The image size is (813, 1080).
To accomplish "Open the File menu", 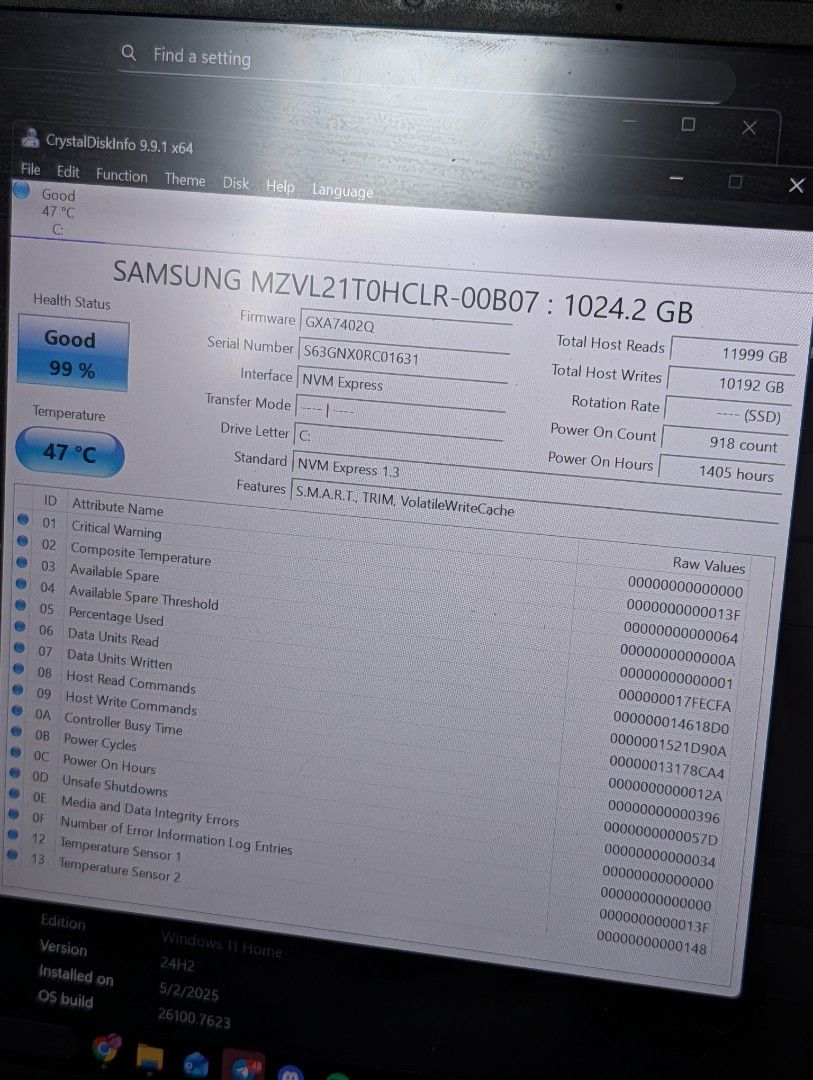I will pyautogui.click(x=30, y=169).
